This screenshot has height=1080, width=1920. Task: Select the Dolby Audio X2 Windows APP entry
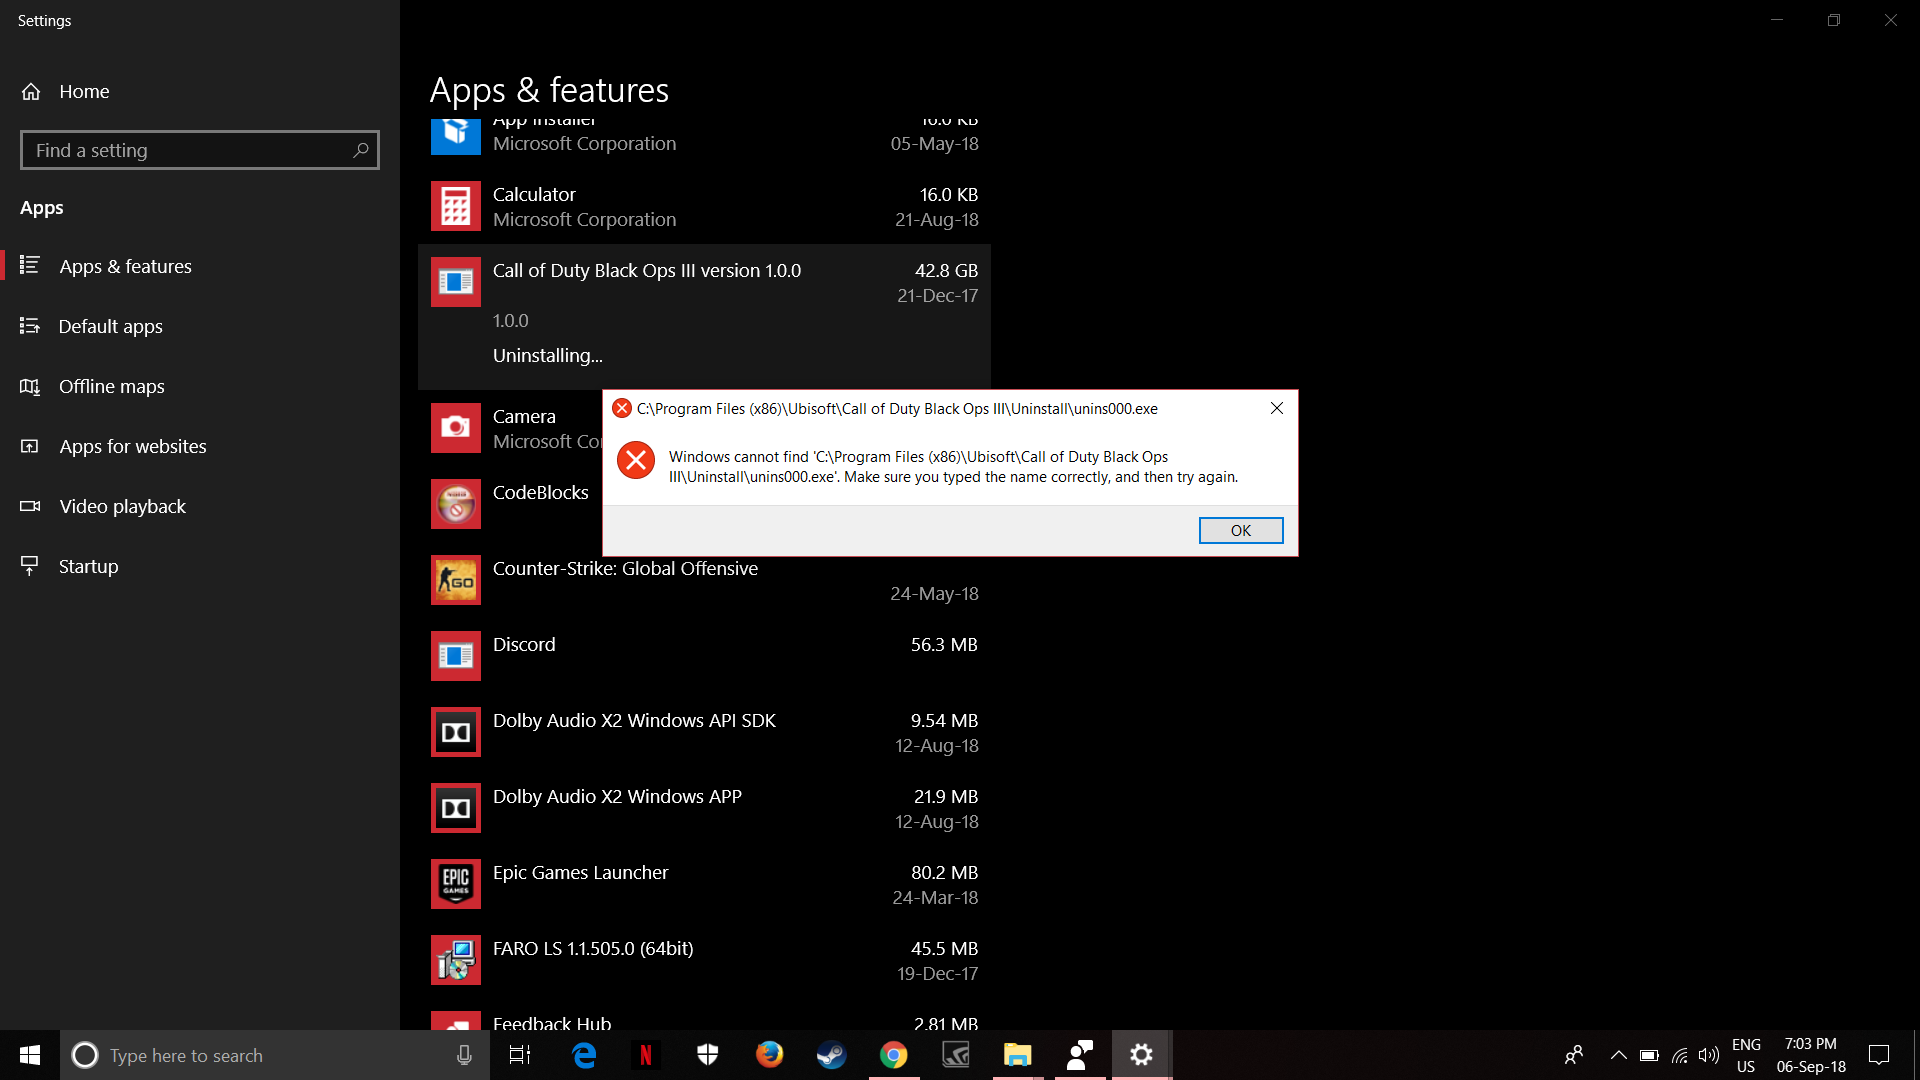pyautogui.click(x=617, y=797)
